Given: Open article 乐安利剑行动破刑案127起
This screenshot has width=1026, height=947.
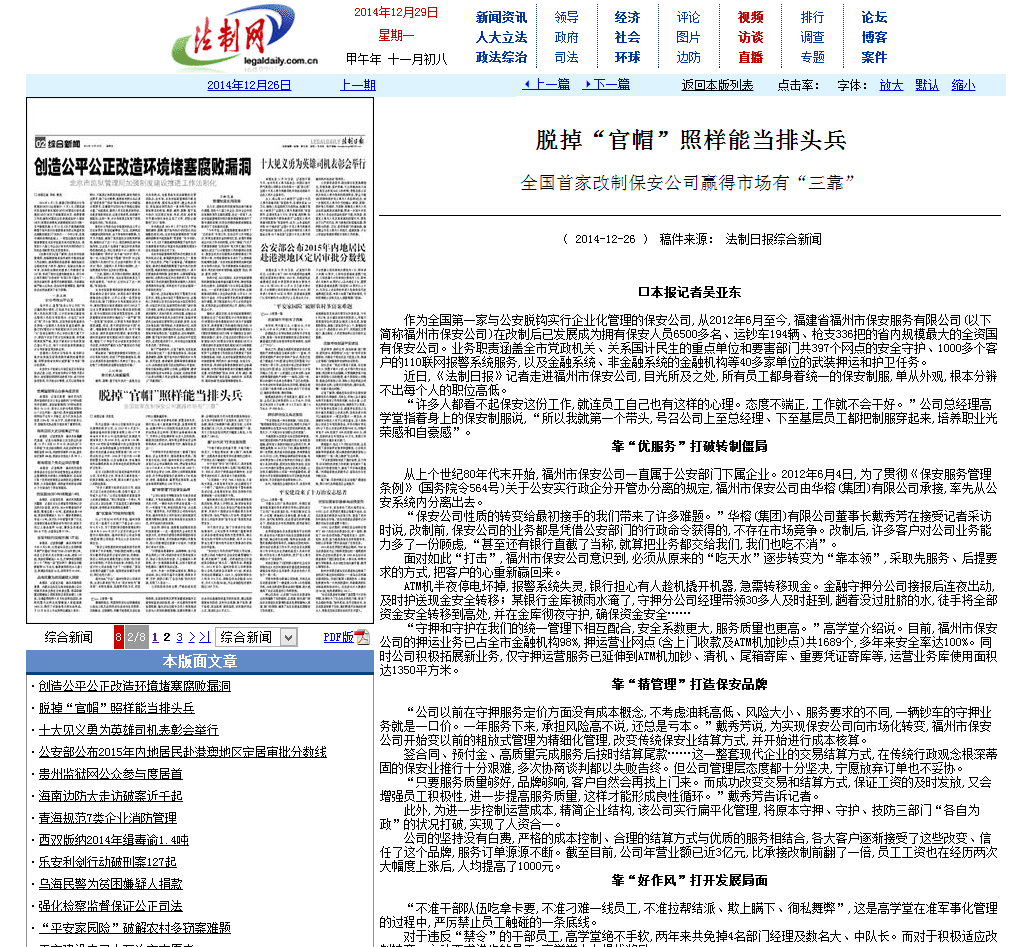Looking at the screenshot, I should (108, 862).
